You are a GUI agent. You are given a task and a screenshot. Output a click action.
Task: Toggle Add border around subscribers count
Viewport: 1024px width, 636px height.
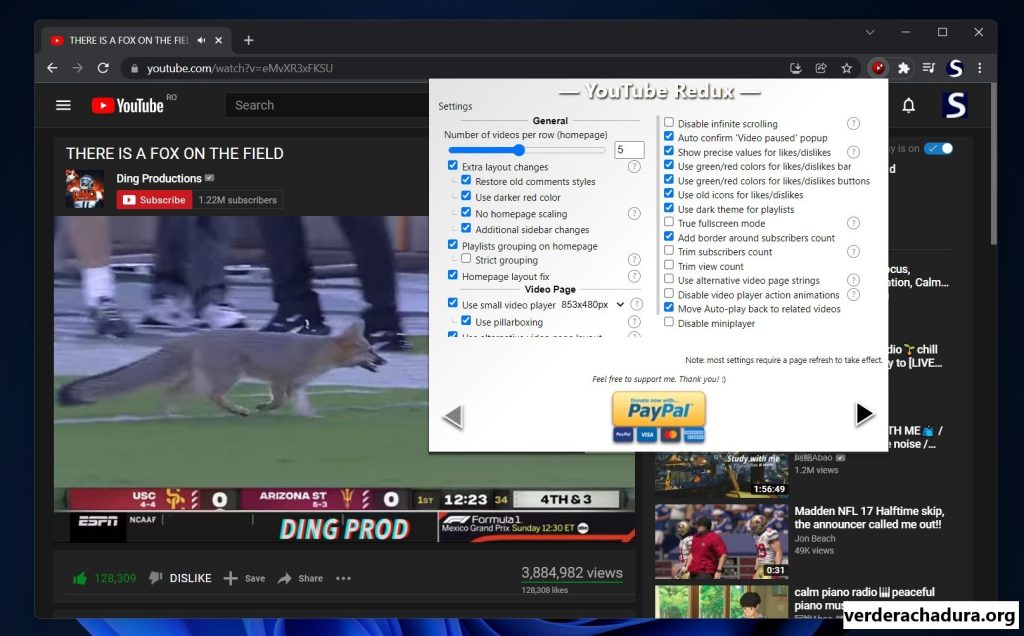(x=669, y=236)
